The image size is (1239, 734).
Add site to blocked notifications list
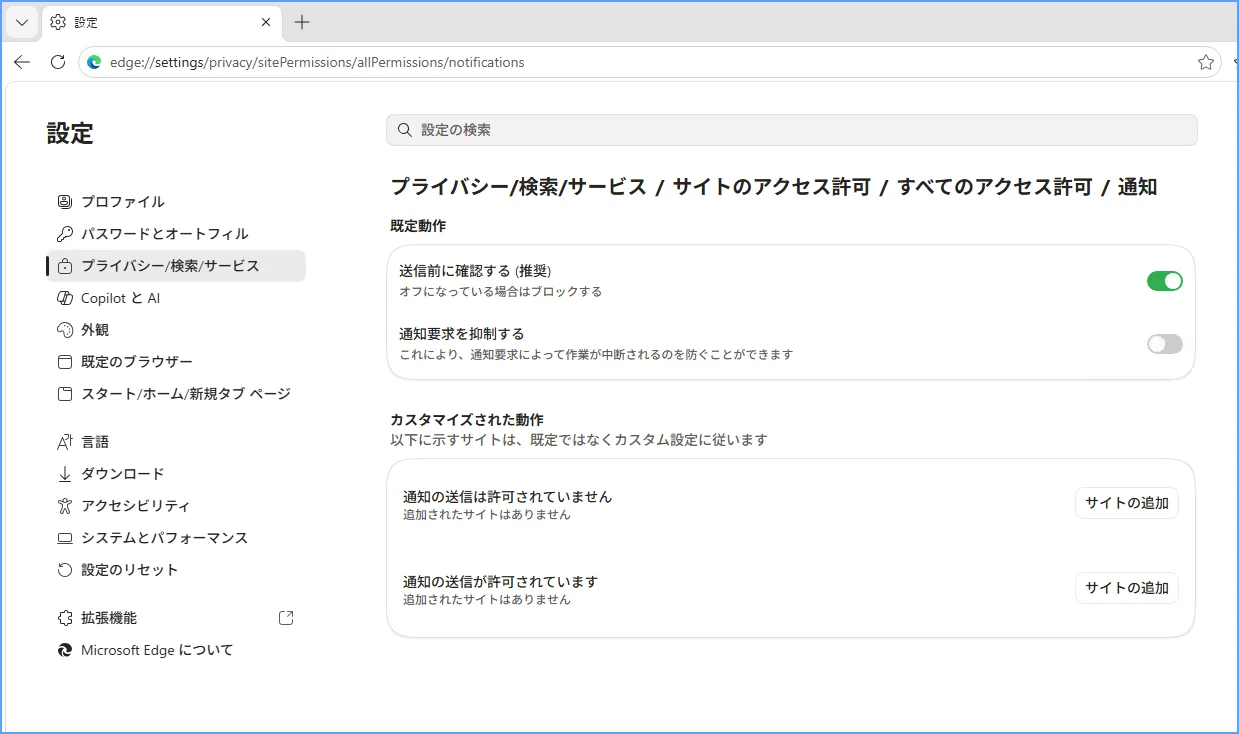pyautogui.click(x=1127, y=503)
